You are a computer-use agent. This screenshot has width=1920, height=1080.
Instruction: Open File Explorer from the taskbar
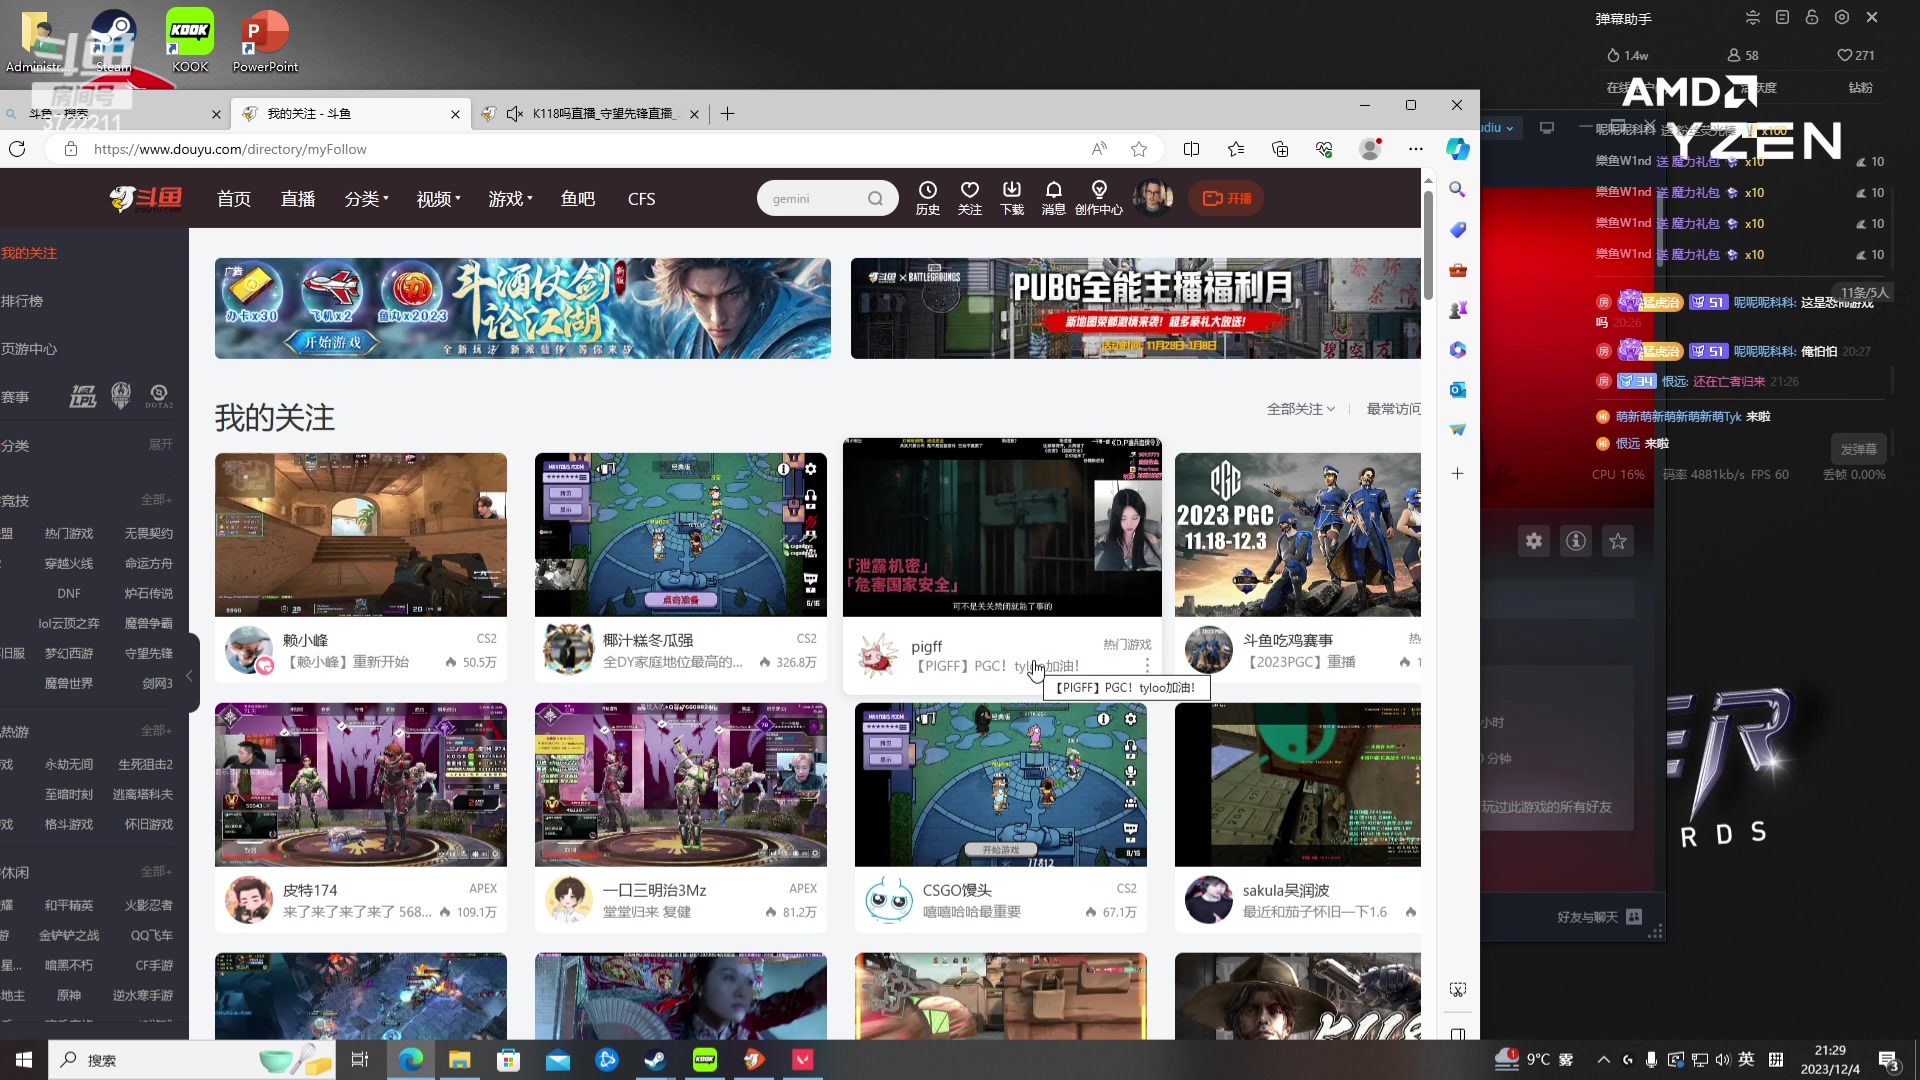pyautogui.click(x=459, y=1060)
